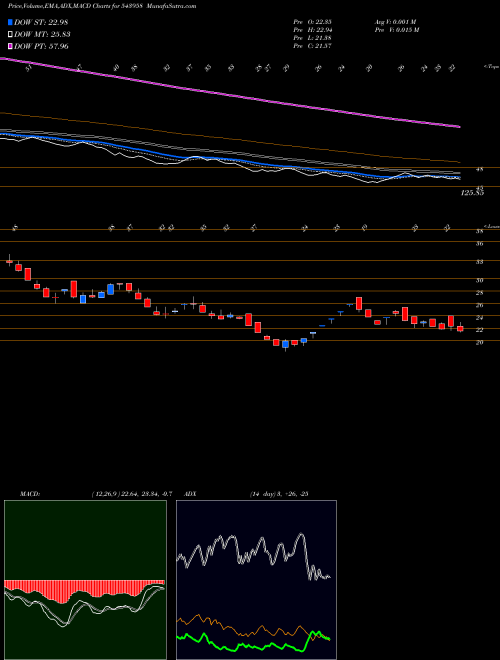Click the lowest blue candlestick near 20
500x660 pixels.
pos(285,344)
